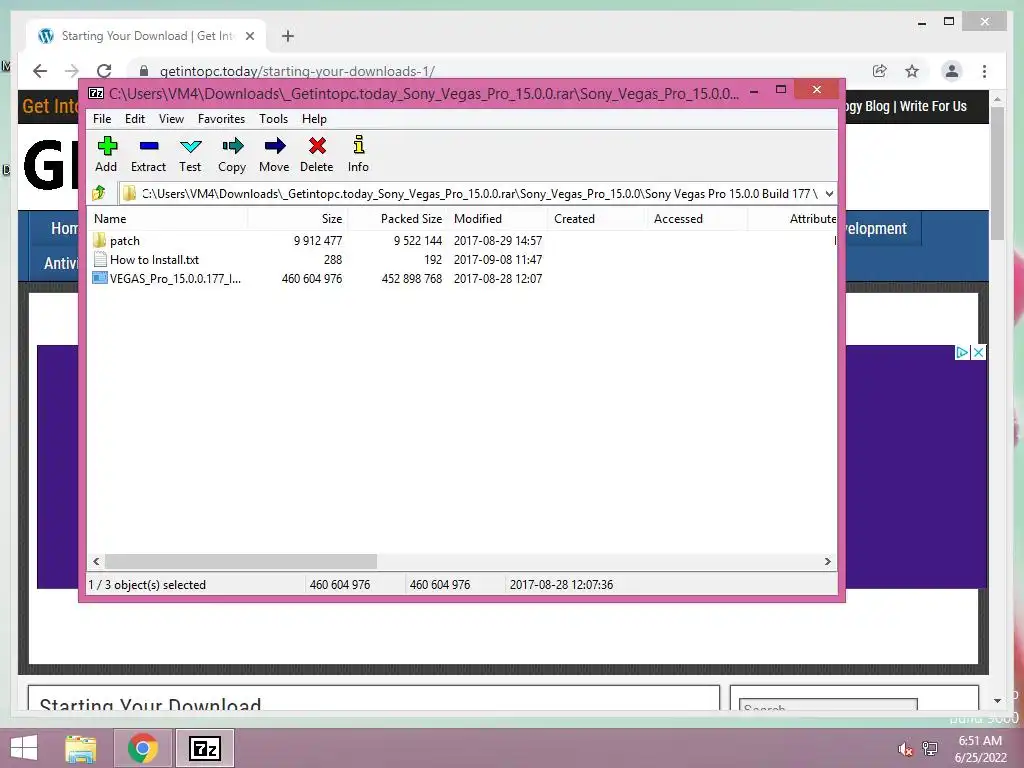Viewport: 1024px width, 768px height.
Task: Select the patch folder name
Action: (125, 240)
